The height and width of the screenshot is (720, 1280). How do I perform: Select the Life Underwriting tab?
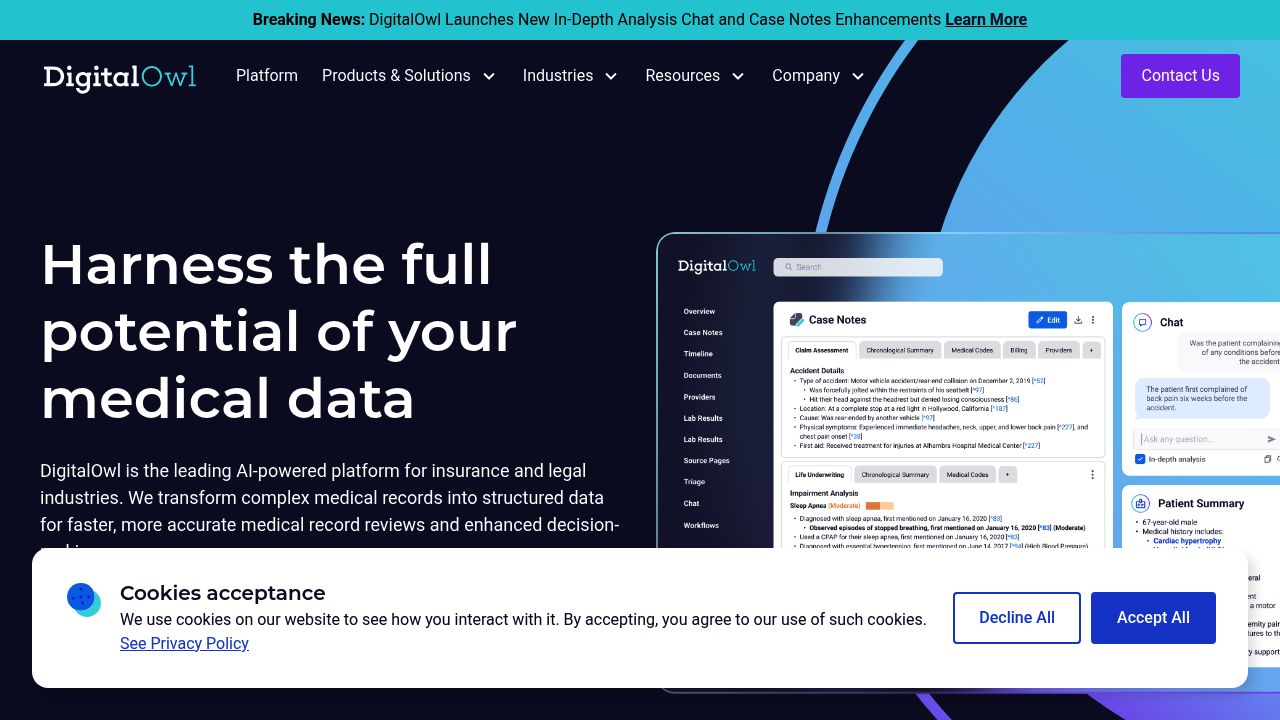[x=819, y=475]
